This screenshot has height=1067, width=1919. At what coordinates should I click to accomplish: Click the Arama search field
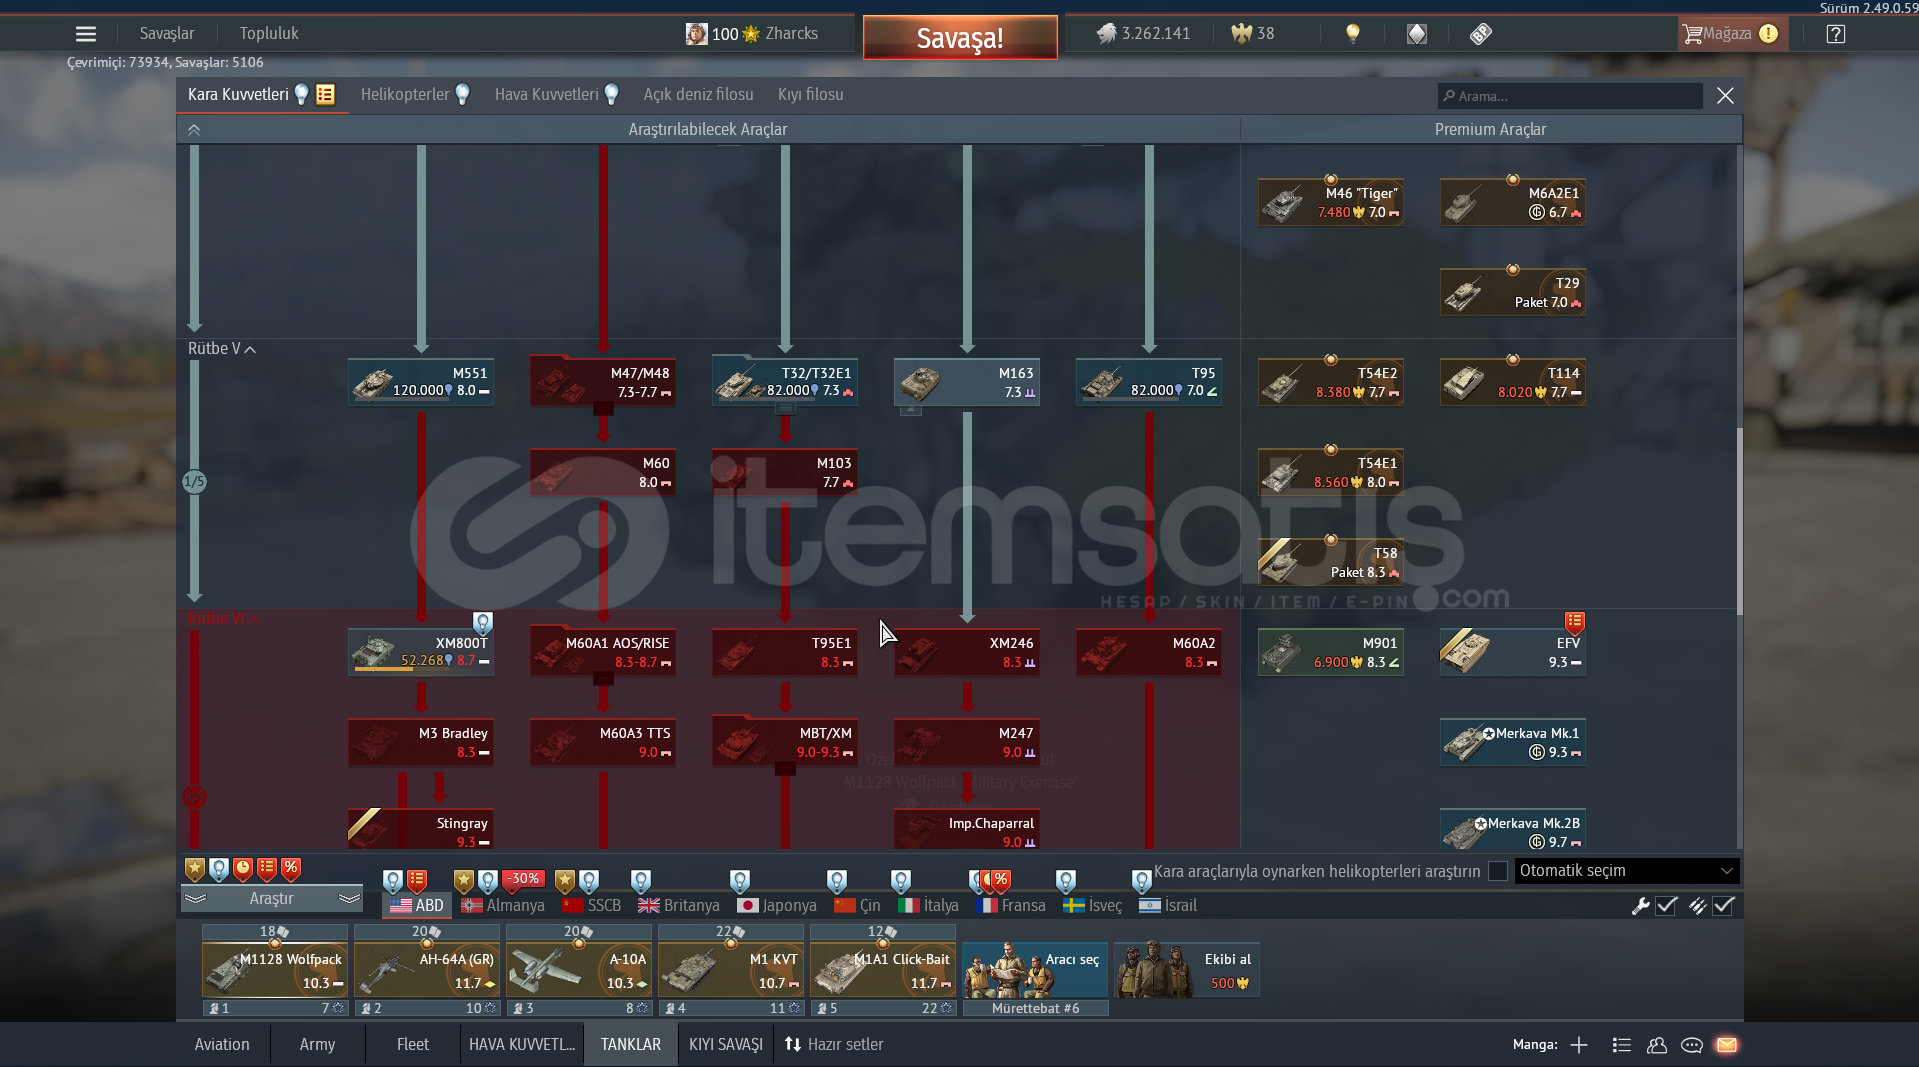pyautogui.click(x=1570, y=96)
